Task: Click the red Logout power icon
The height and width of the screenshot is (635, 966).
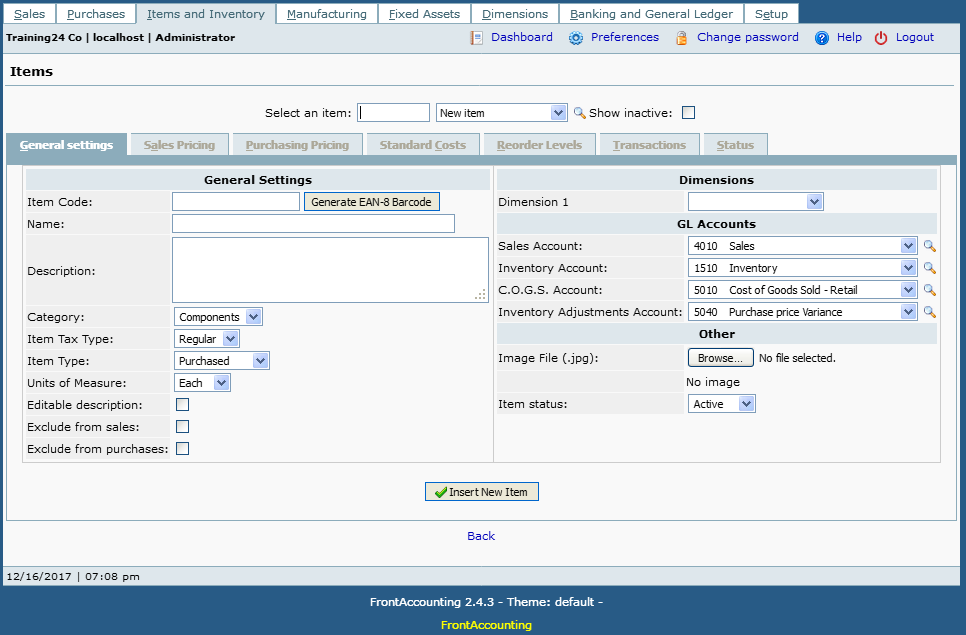Action: 881,38
